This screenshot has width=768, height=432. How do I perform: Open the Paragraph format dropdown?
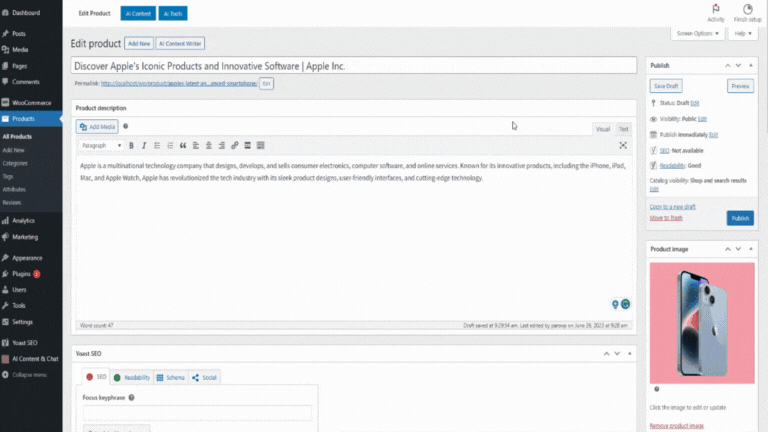tap(101, 145)
